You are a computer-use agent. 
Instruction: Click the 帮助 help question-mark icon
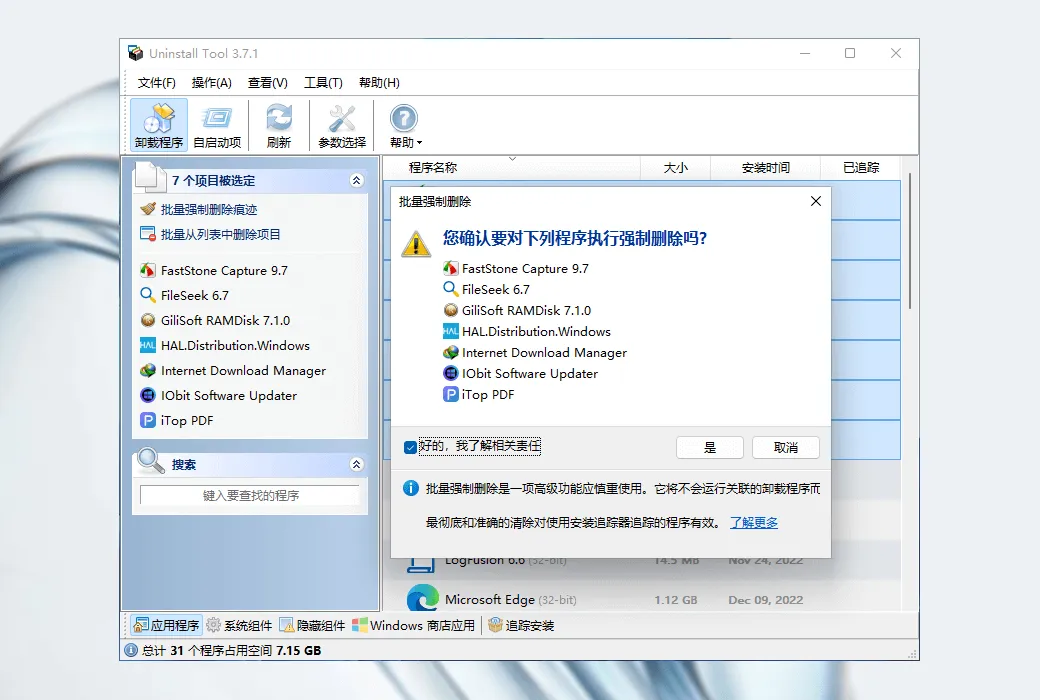click(x=403, y=119)
